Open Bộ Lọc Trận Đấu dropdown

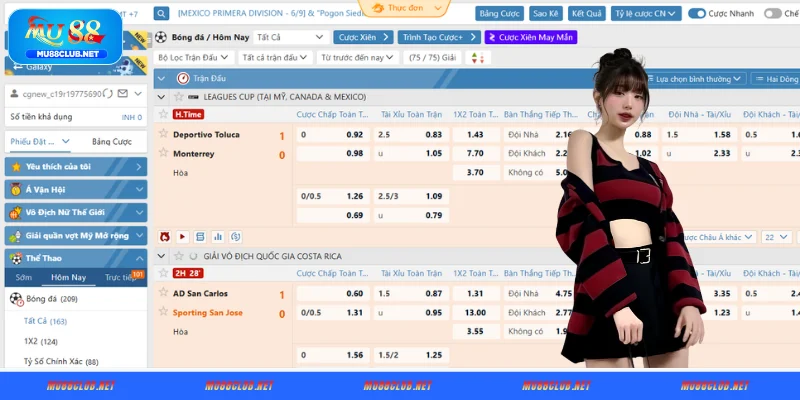click(x=194, y=58)
